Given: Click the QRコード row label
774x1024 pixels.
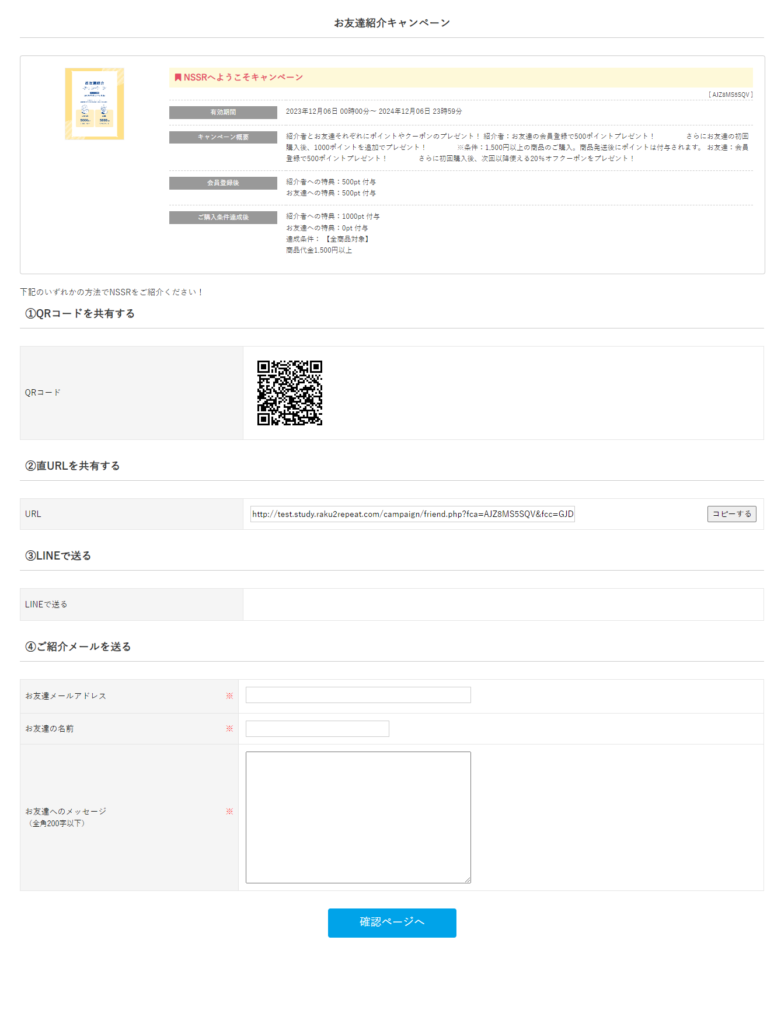Looking at the screenshot, I should tap(42, 392).
